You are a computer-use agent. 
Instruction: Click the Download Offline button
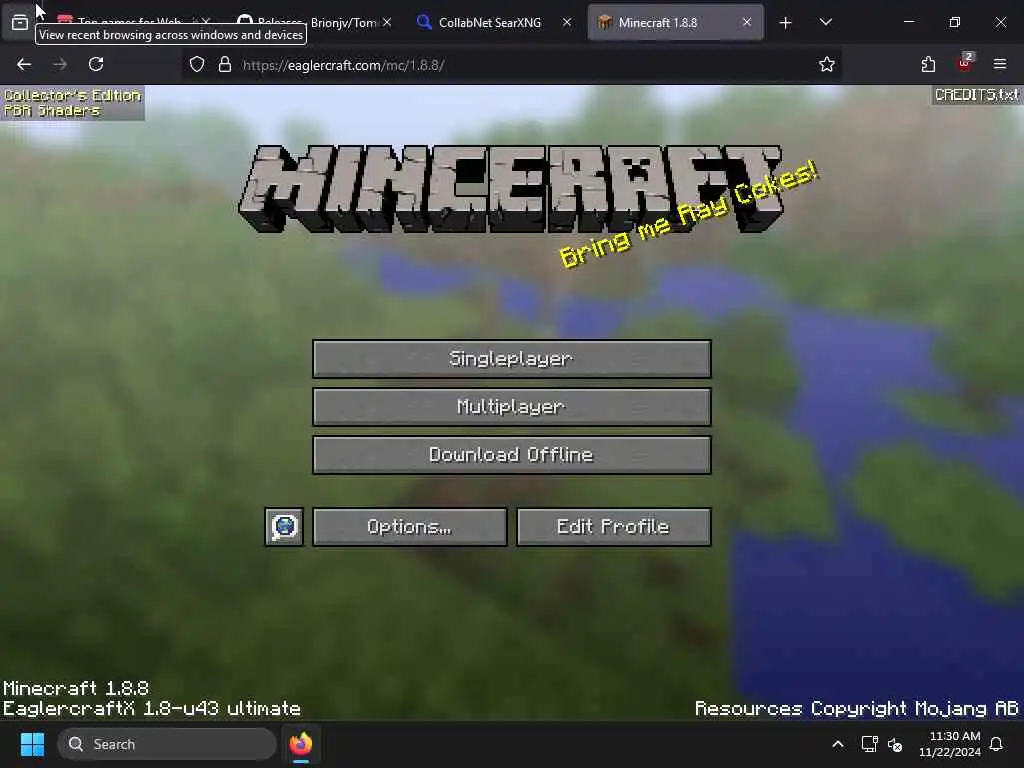pos(512,455)
